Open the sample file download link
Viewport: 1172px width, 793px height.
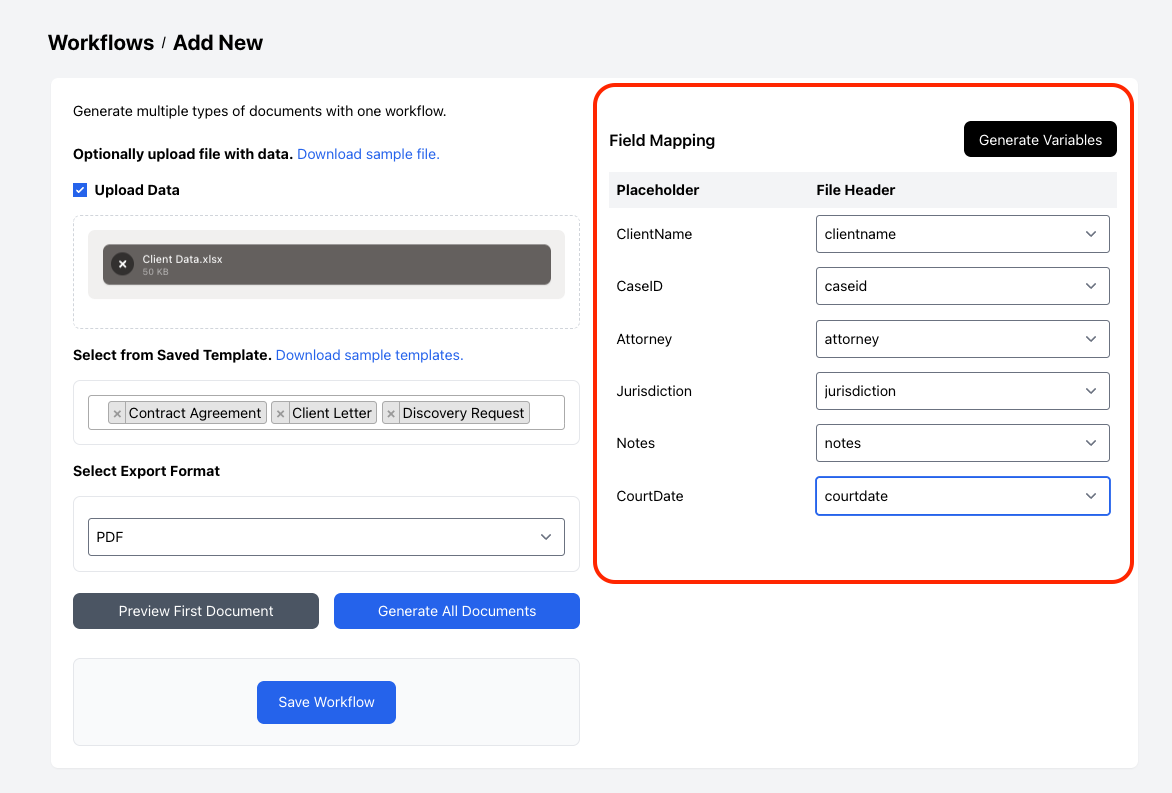(x=367, y=153)
